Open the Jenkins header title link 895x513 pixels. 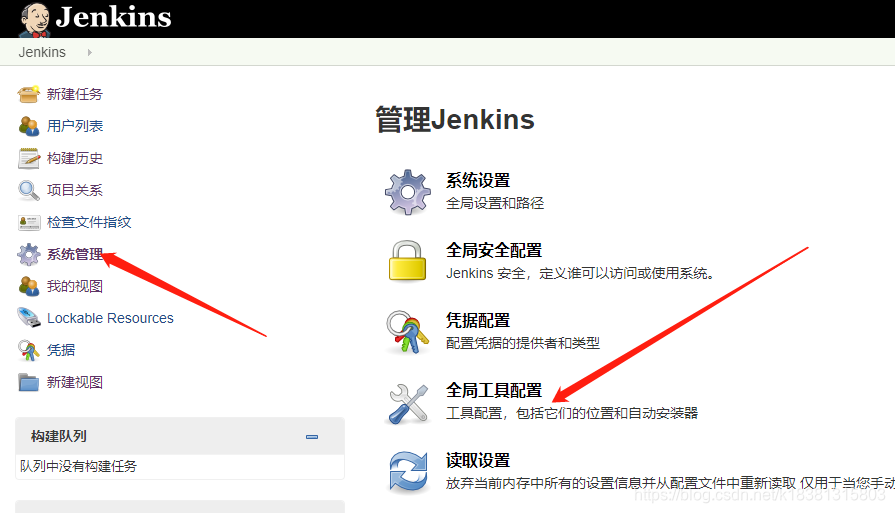click(114, 17)
